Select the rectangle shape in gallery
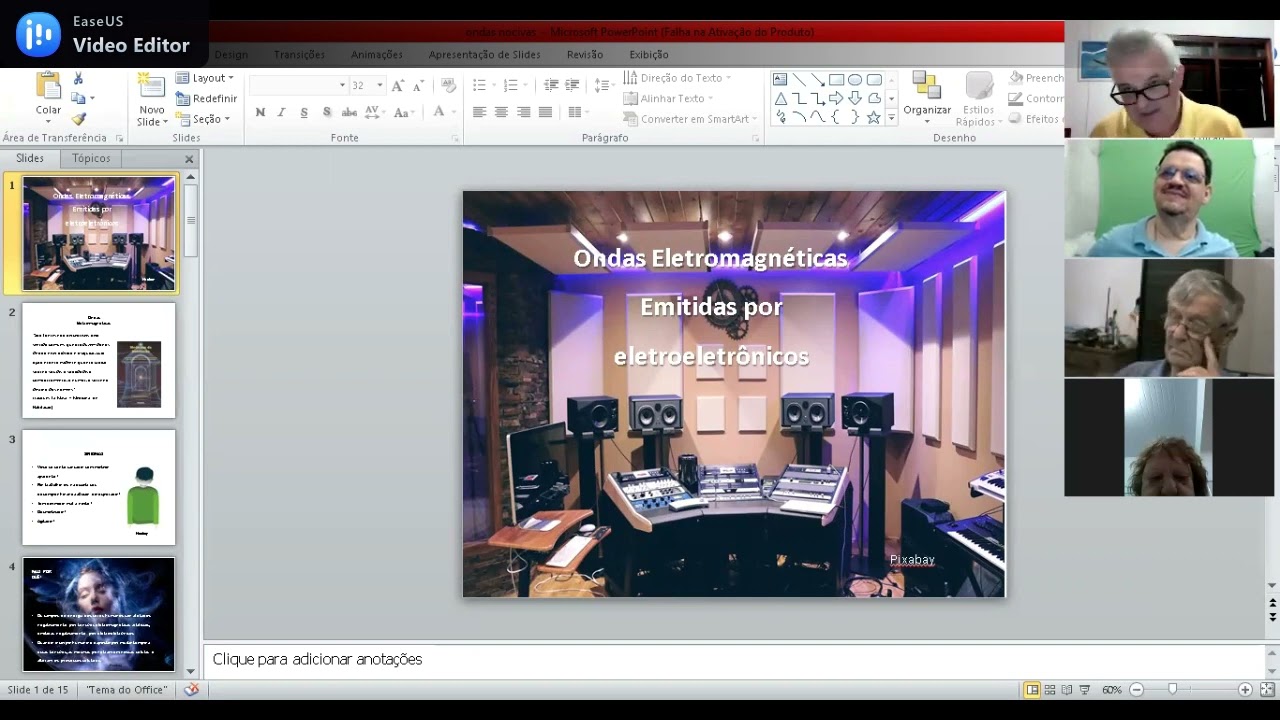This screenshot has height=720, width=1280. [x=836, y=80]
